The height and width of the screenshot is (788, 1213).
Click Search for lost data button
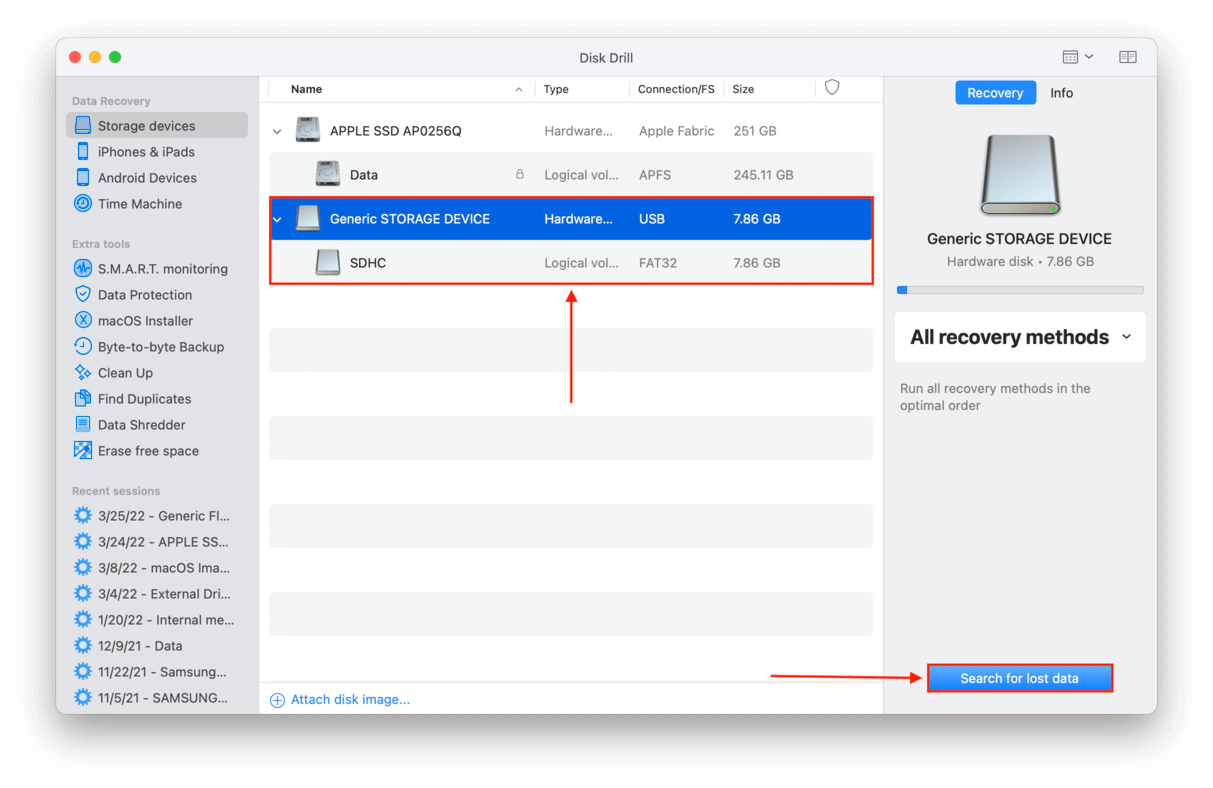pos(1019,678)
